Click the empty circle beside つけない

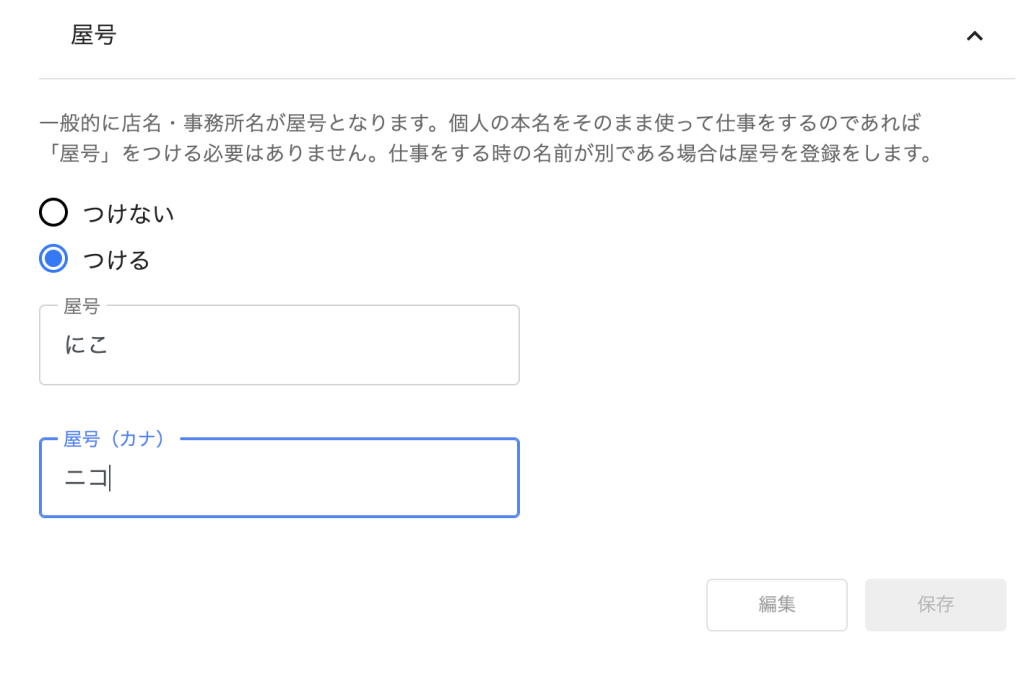coord(53,213)
